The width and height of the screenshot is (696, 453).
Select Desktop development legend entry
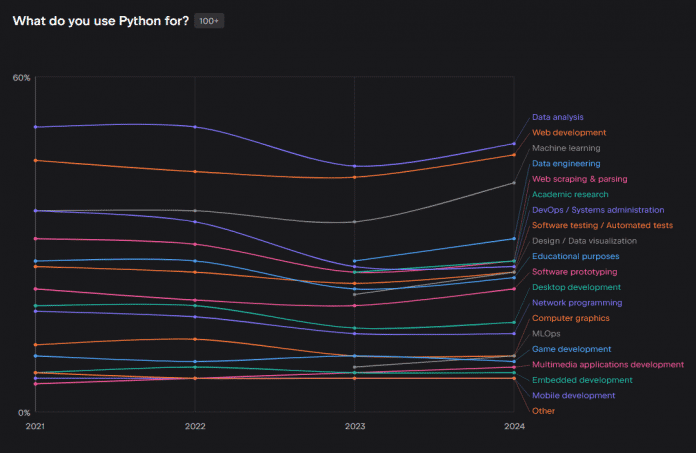pyautogui.click(x=575, y=287)
